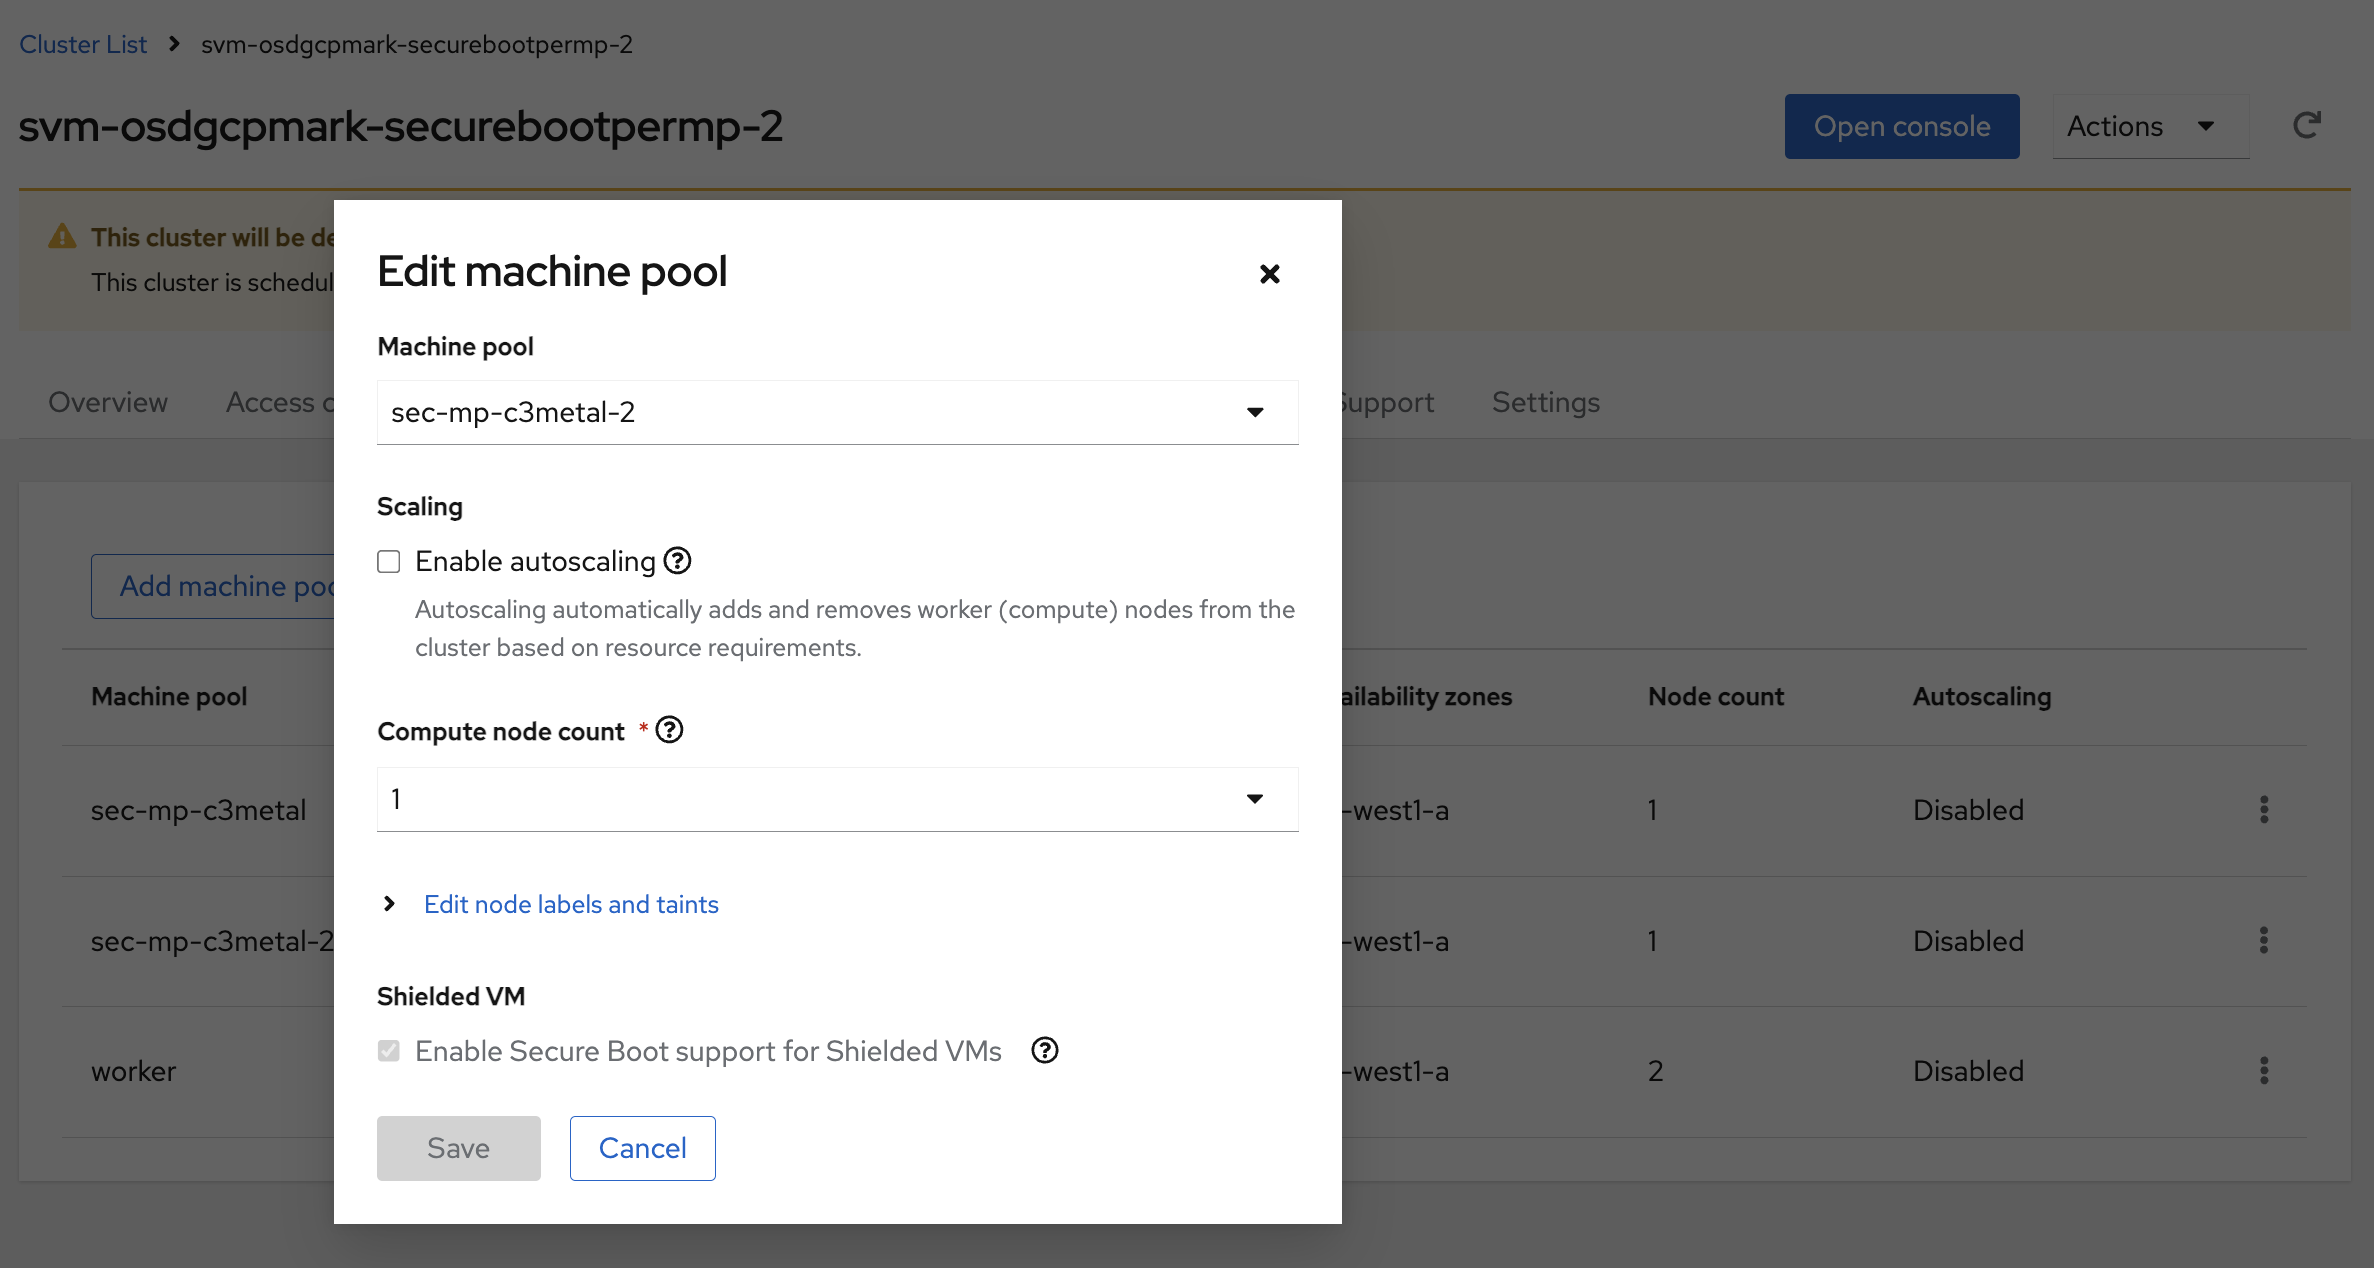
Task: Click the warning triangle icon in the banner
Action: (62, 237)
